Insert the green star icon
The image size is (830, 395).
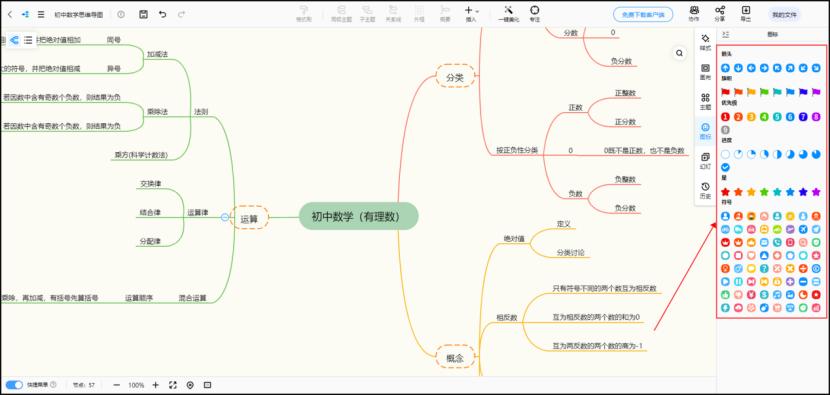click(764, 192)
